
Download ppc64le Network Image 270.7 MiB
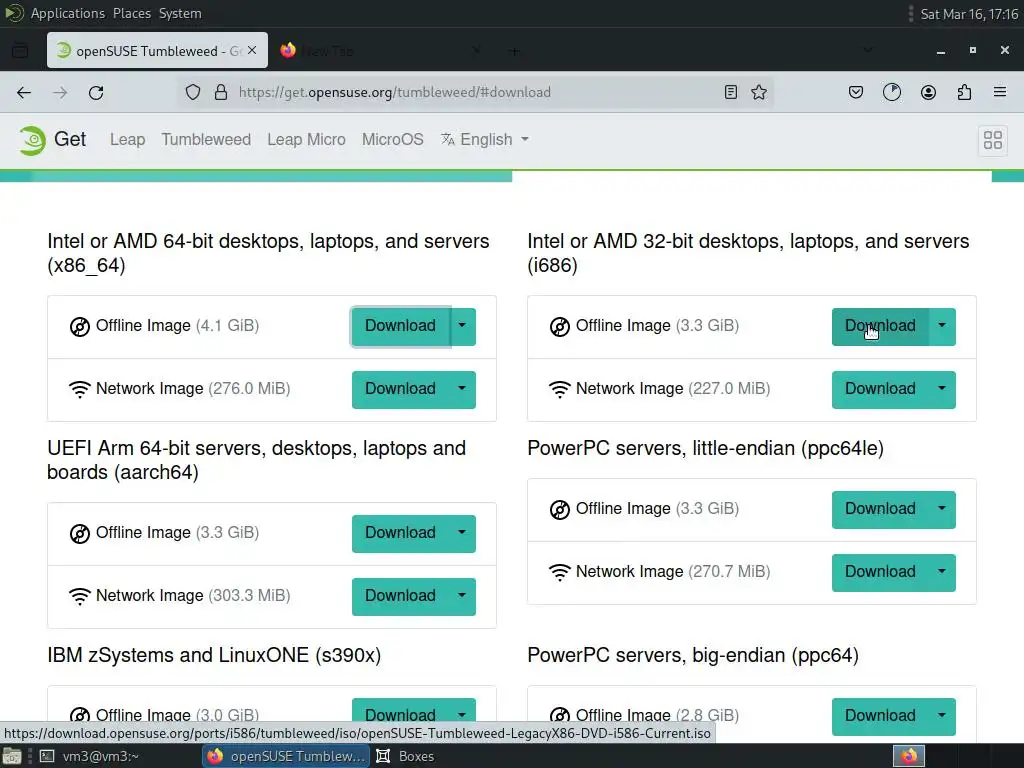880,573
